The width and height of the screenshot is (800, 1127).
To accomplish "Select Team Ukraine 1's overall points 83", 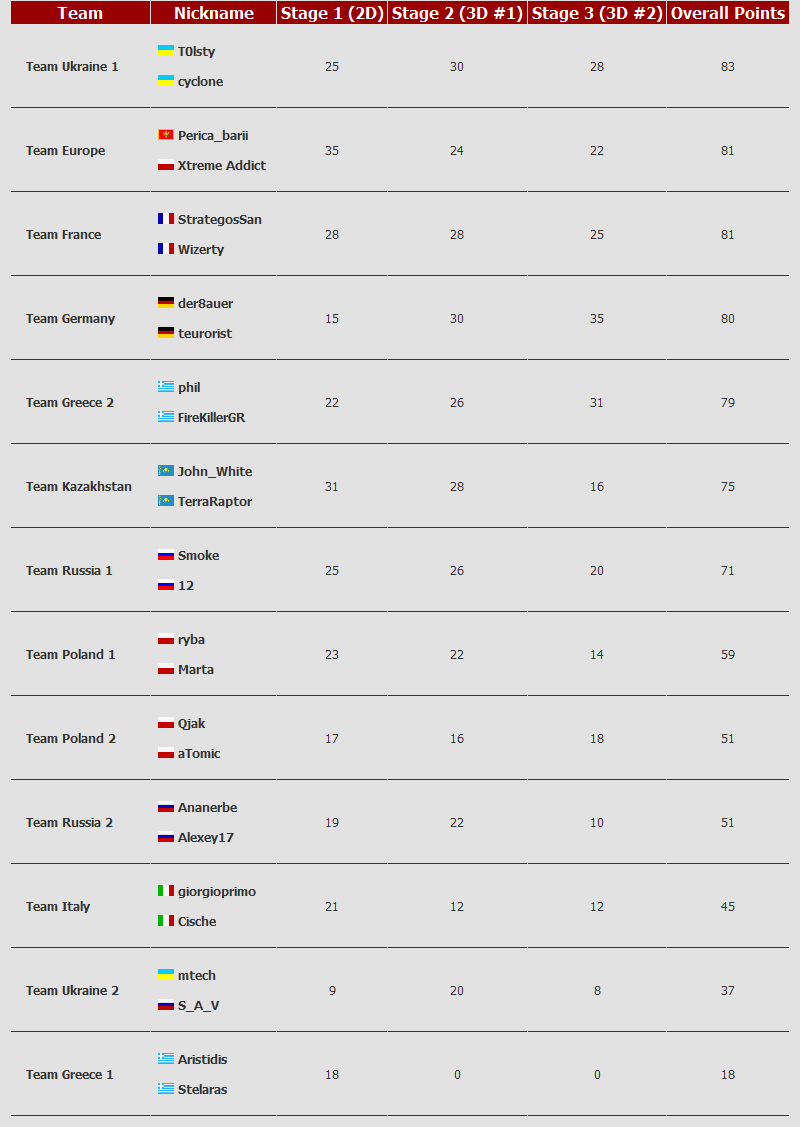I will pos(727,66).
